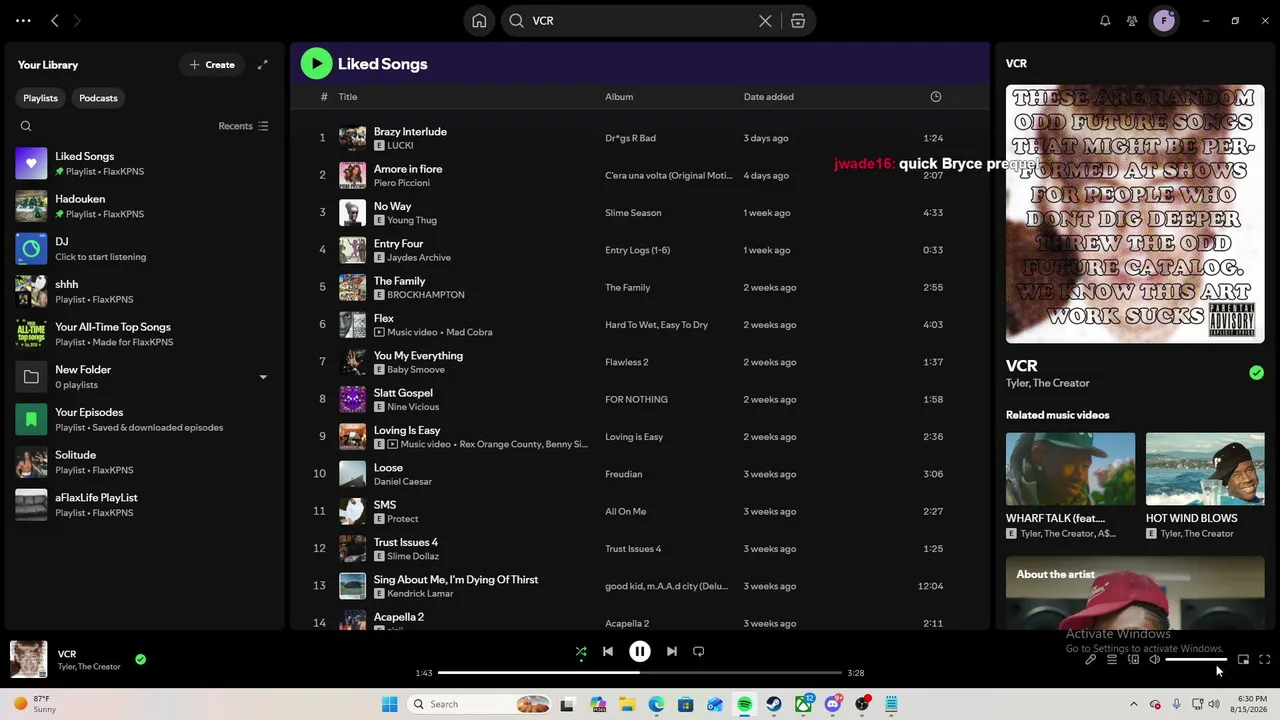The width and height of the screenshot is (1280, 720).
Task: Open File Explorer from the taskbar
Action: (627, 704)
